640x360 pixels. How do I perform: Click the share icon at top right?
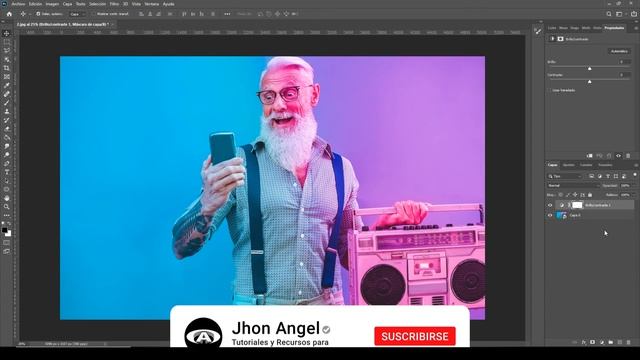pos(633,14)
